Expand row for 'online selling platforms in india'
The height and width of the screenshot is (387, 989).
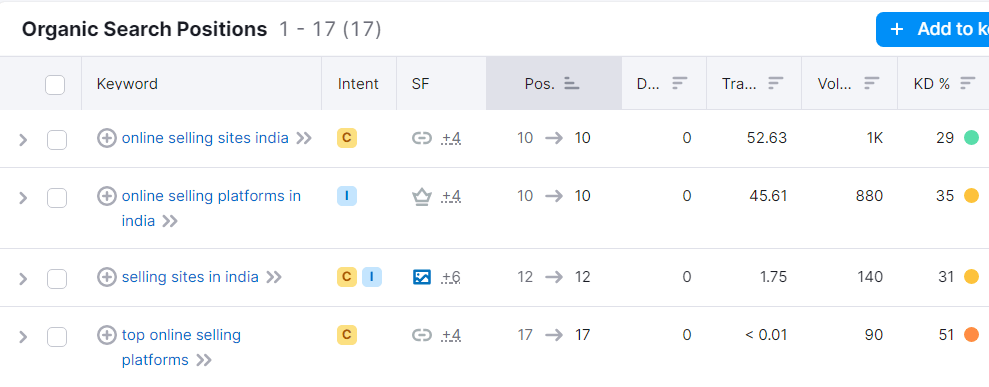click(23, 198)
